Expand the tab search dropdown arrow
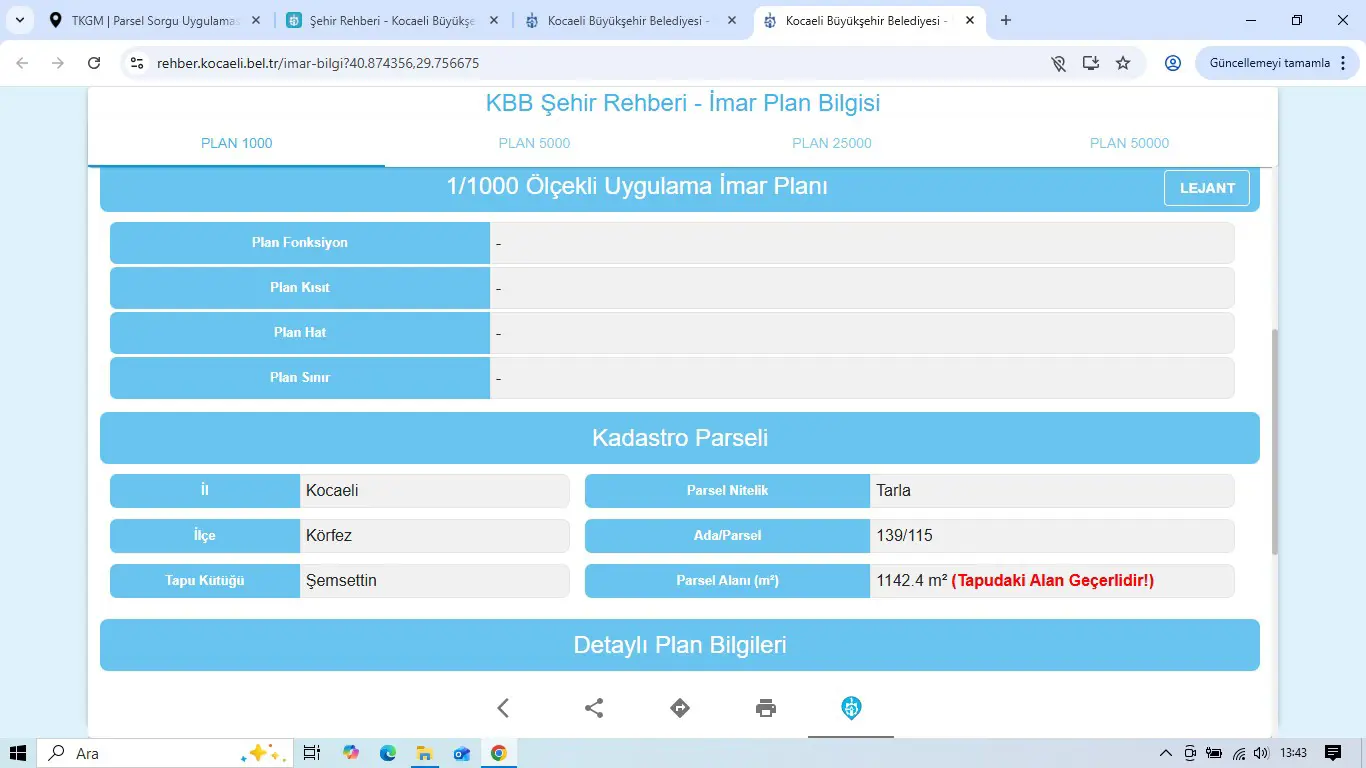1366x768 pixels. [19, 20]
